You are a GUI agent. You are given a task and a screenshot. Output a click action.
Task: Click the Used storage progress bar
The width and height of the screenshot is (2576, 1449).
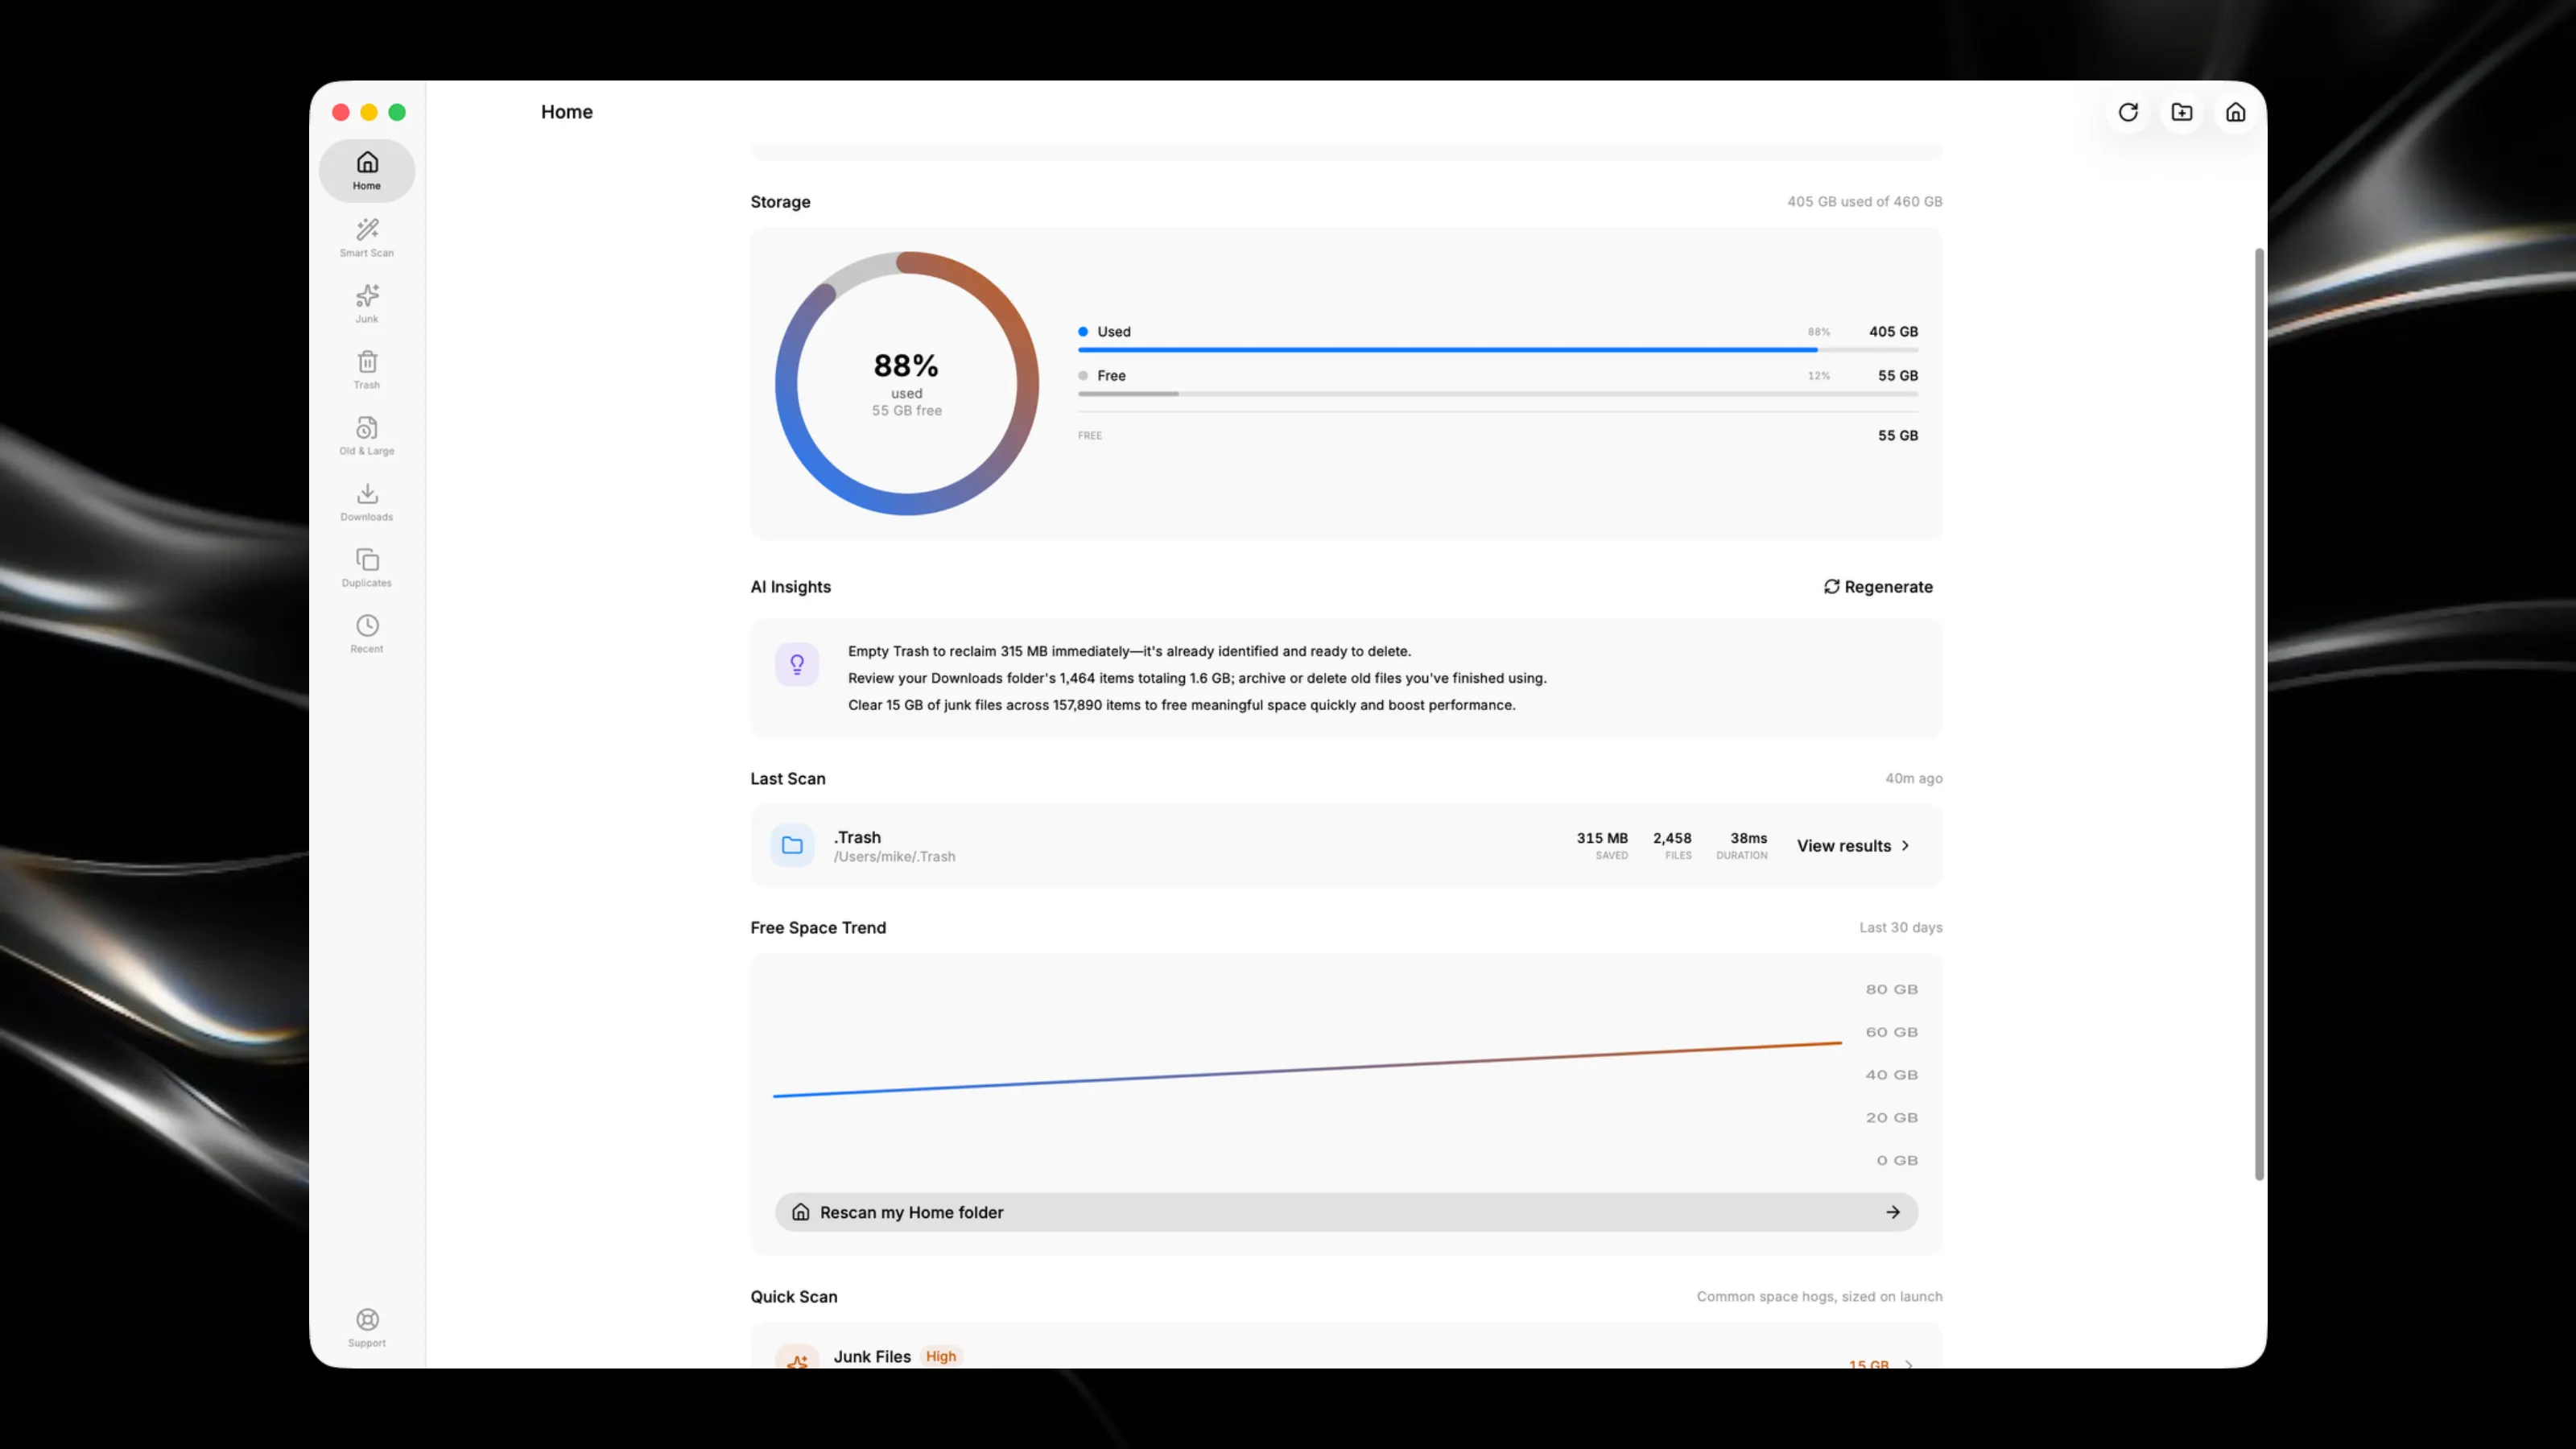tap(1497, 350)
